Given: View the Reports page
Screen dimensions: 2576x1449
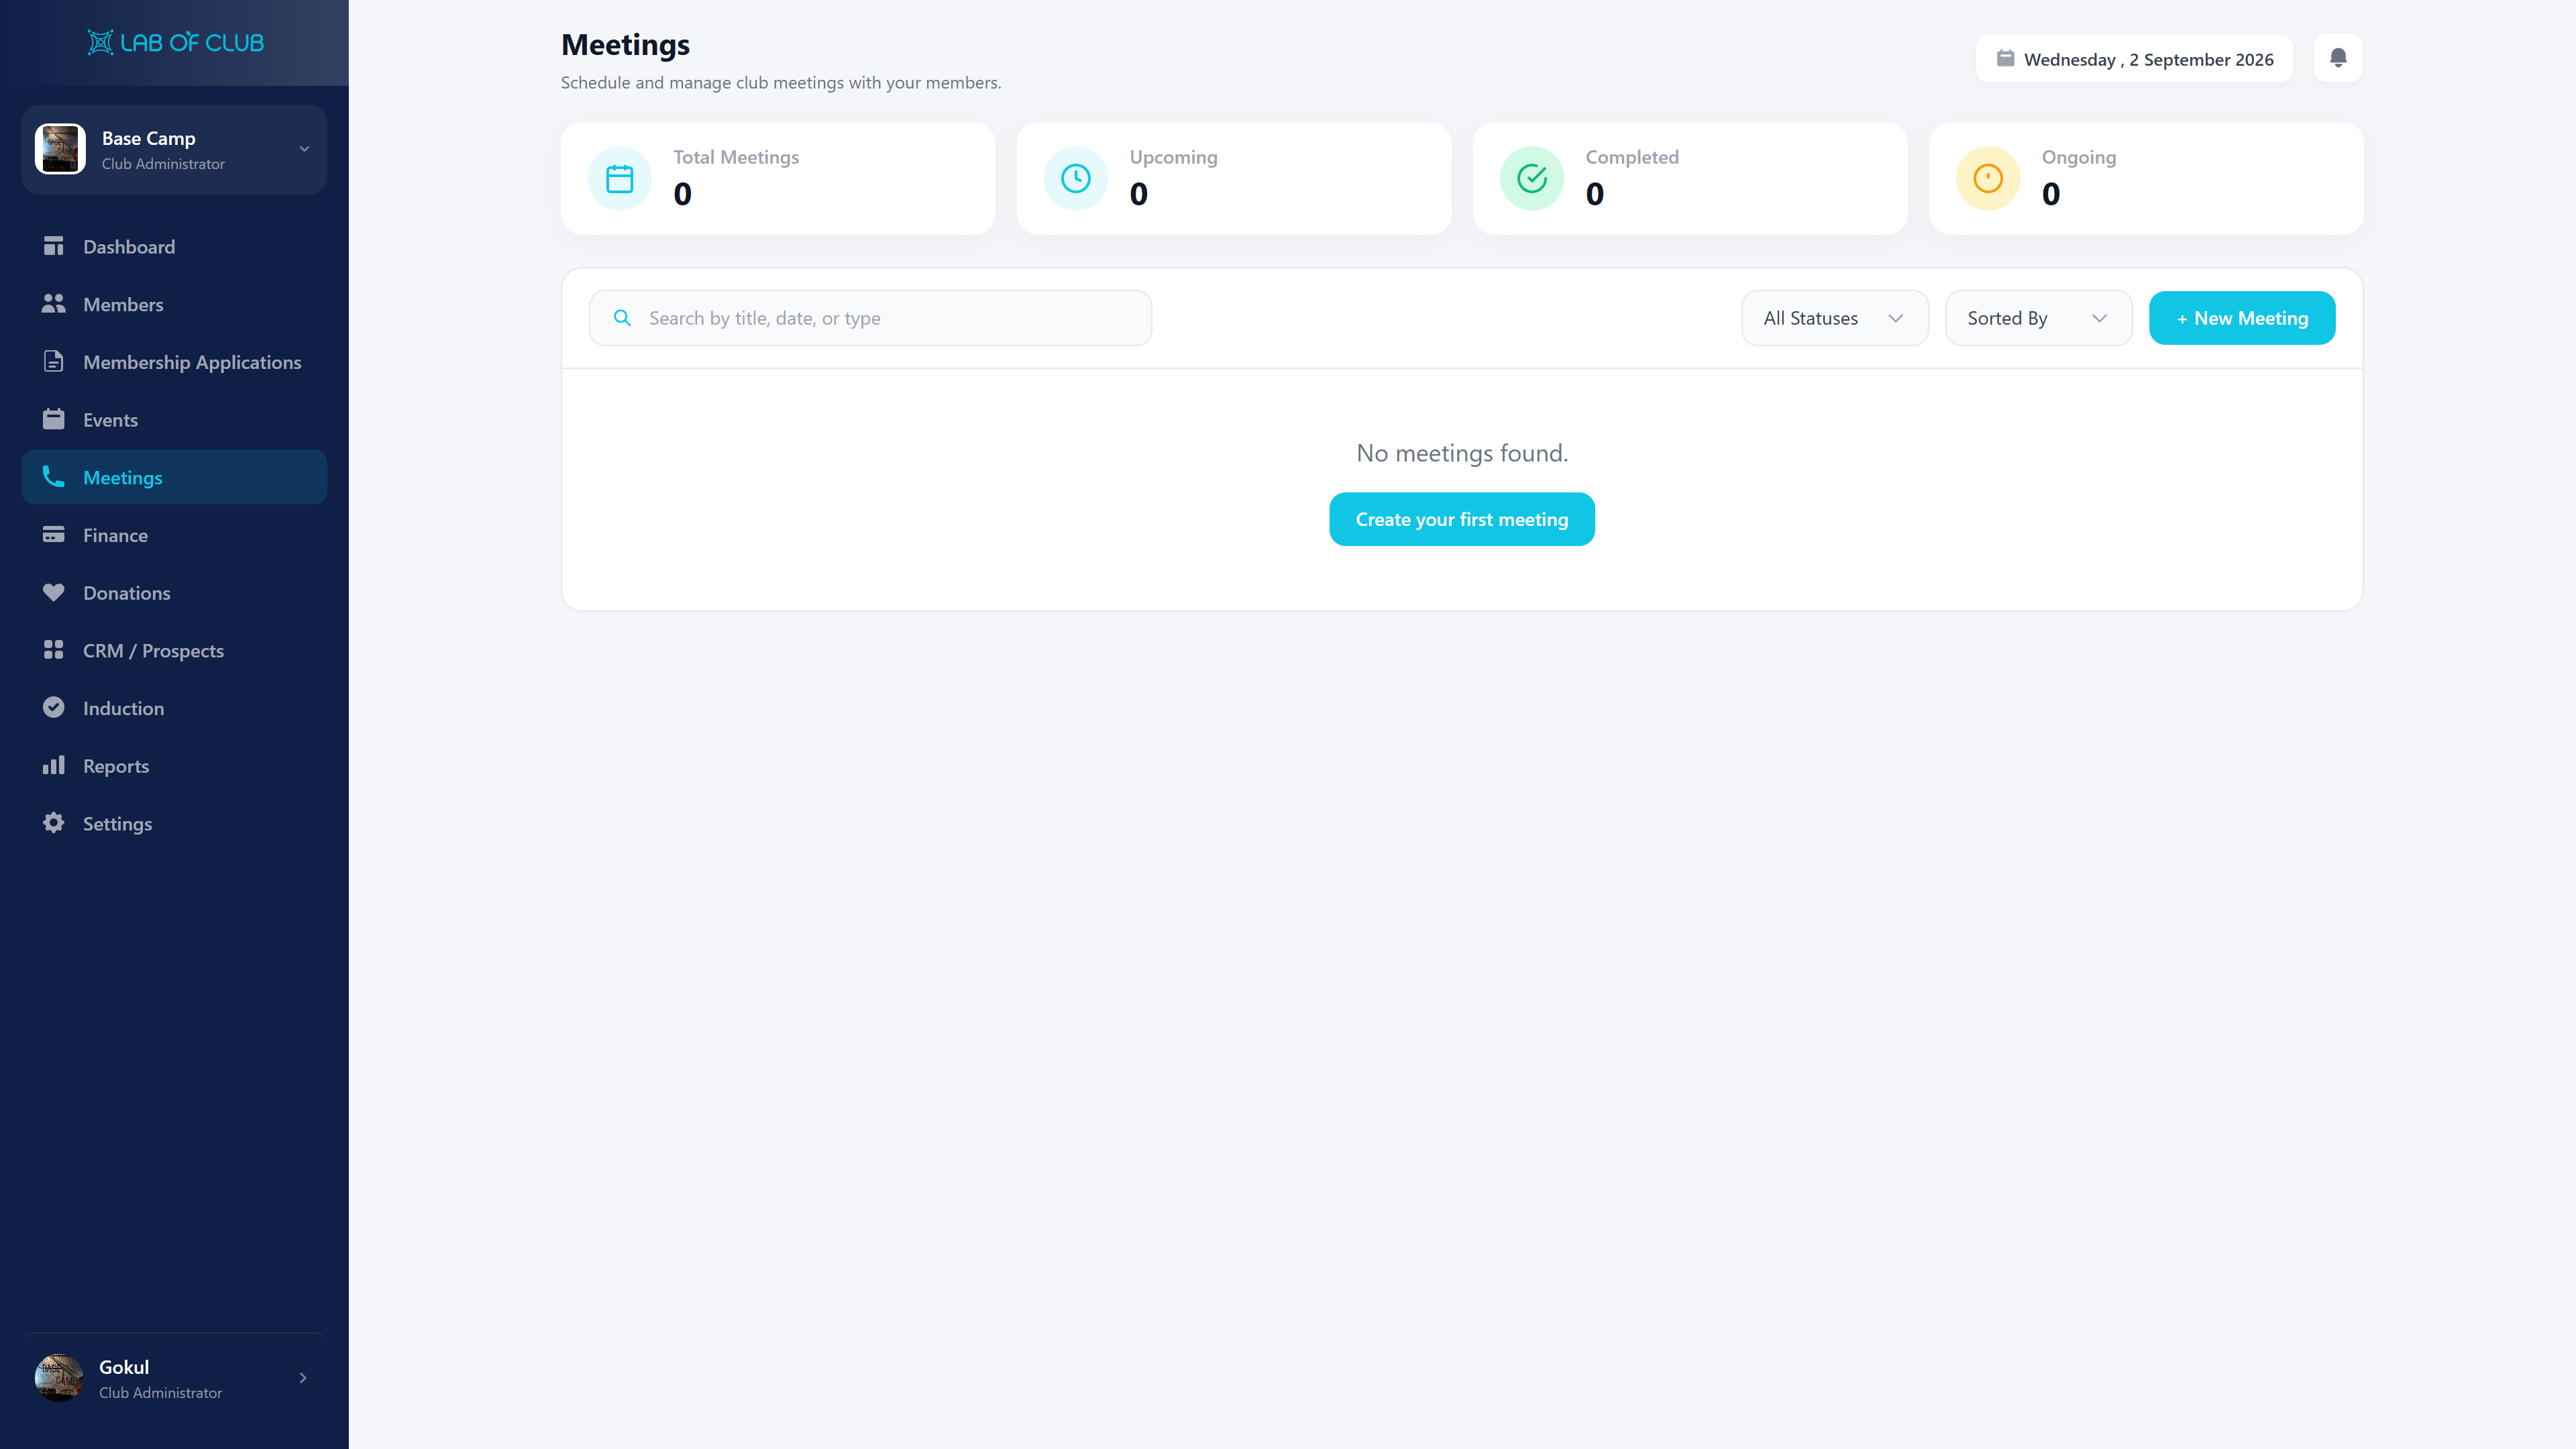Looking at the screenshot, I should 174,765.
